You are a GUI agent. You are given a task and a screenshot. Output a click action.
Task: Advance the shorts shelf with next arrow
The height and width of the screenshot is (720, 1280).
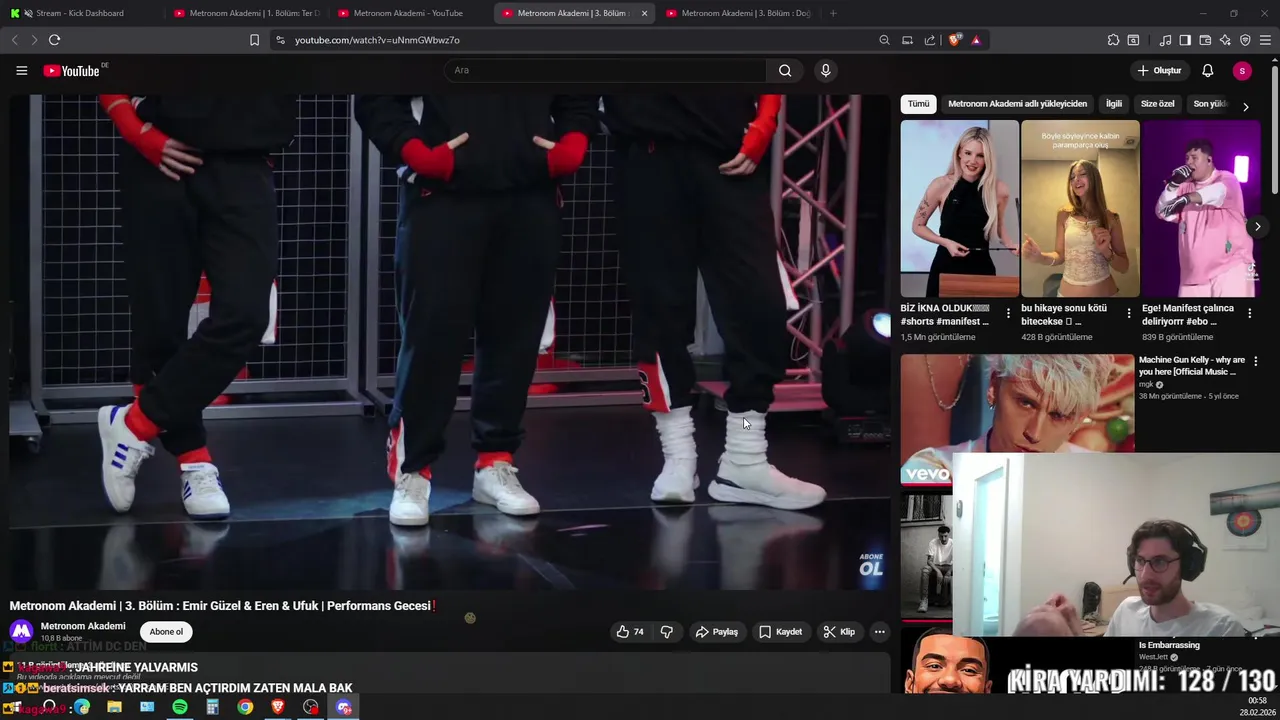pyautogui.click(x=1257, y=227)
